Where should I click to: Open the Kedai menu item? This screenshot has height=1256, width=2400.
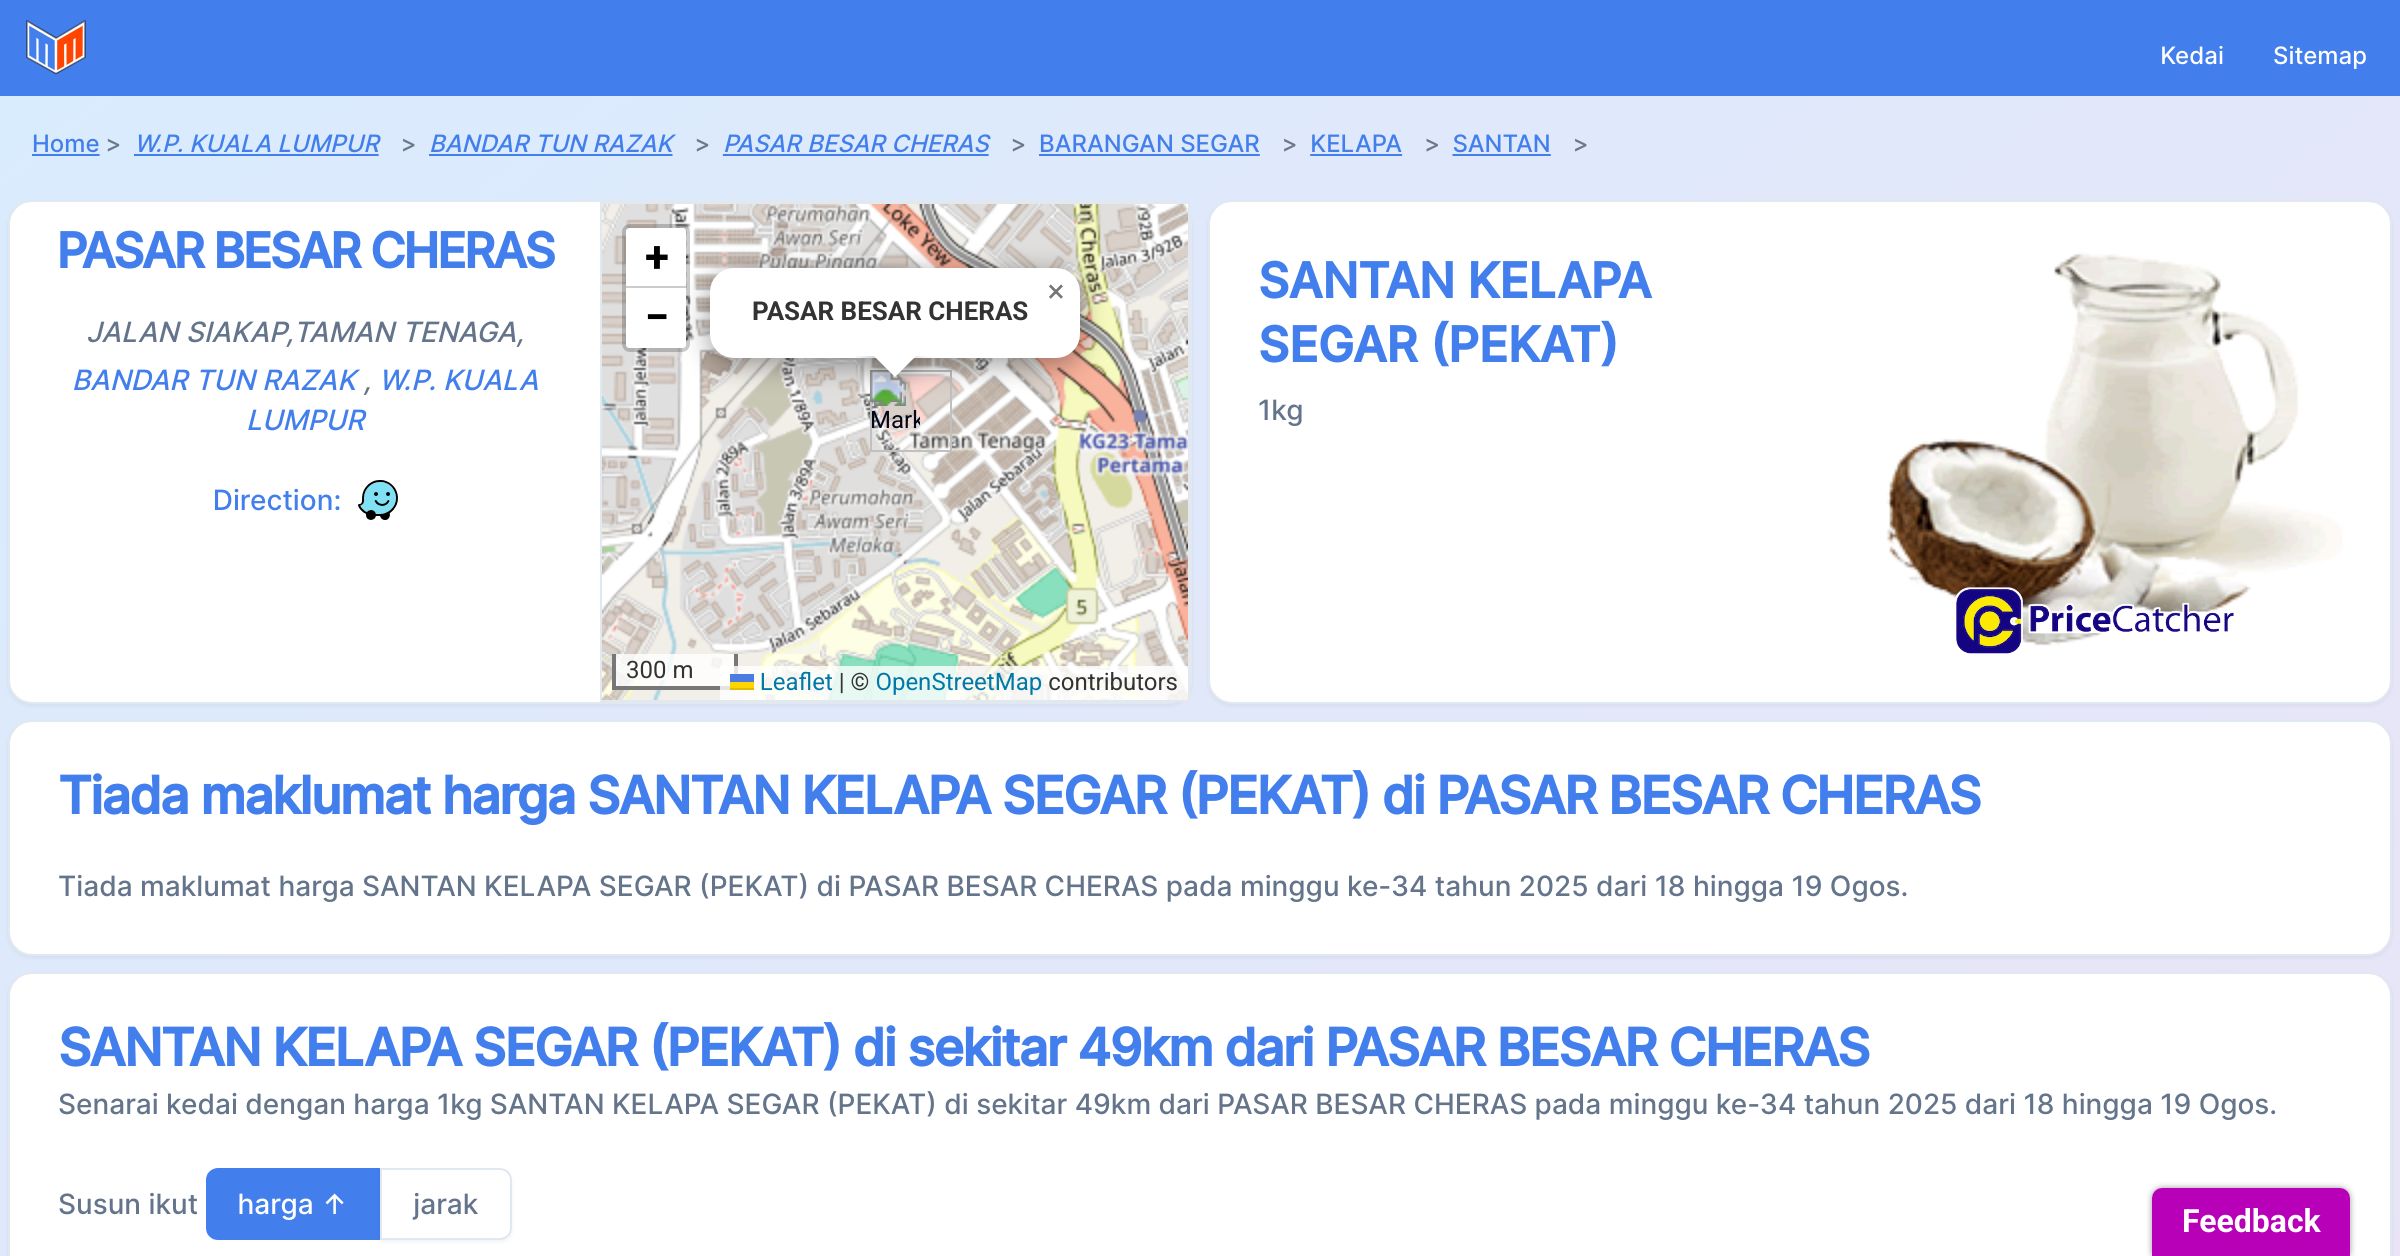click(2191, 55)
